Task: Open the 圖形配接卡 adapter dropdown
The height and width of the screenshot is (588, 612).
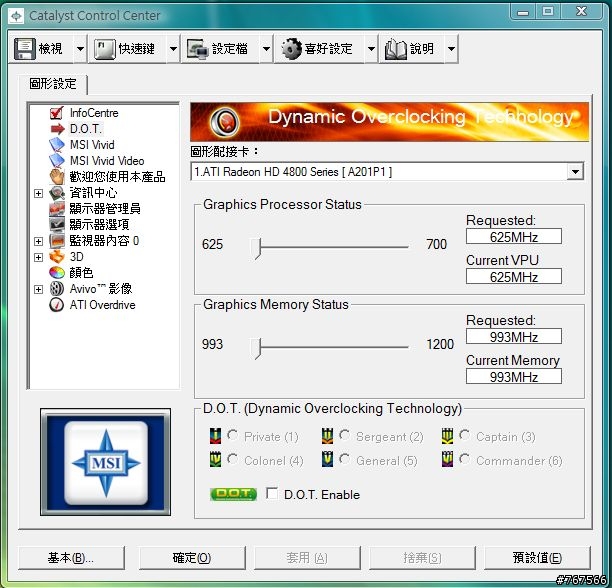Action: tap(575, 172)
